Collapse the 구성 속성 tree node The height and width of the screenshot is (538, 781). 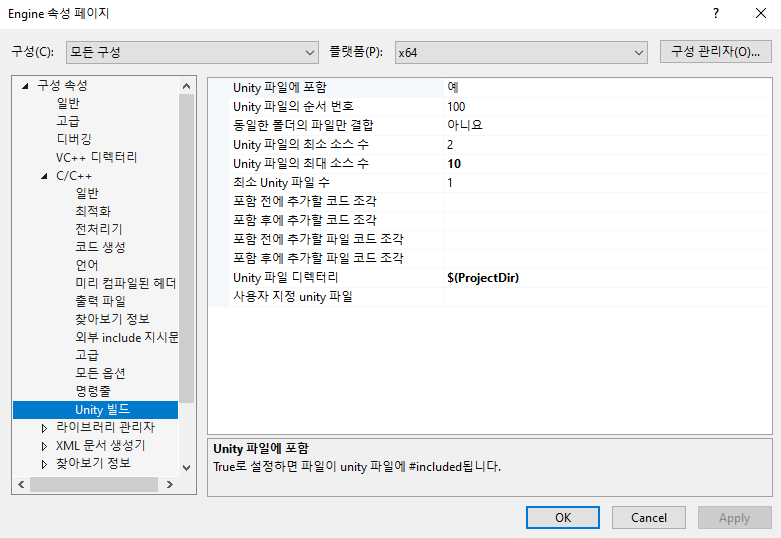click(25, 86)
